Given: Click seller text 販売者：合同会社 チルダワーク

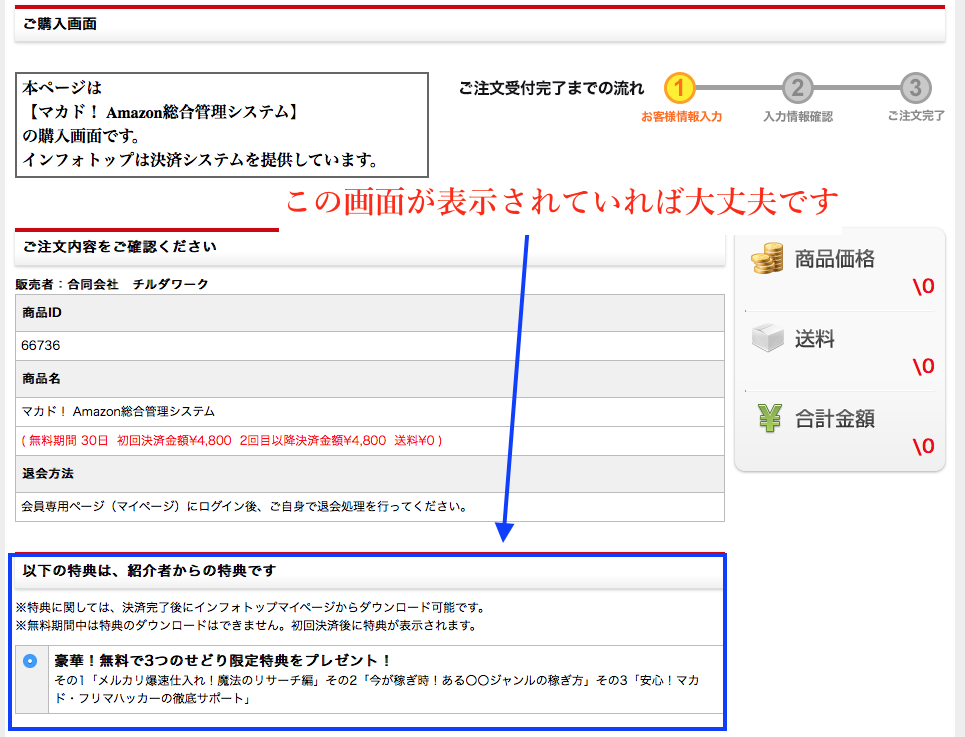Looking at the screenshot, I should click(x=112, y=284).
